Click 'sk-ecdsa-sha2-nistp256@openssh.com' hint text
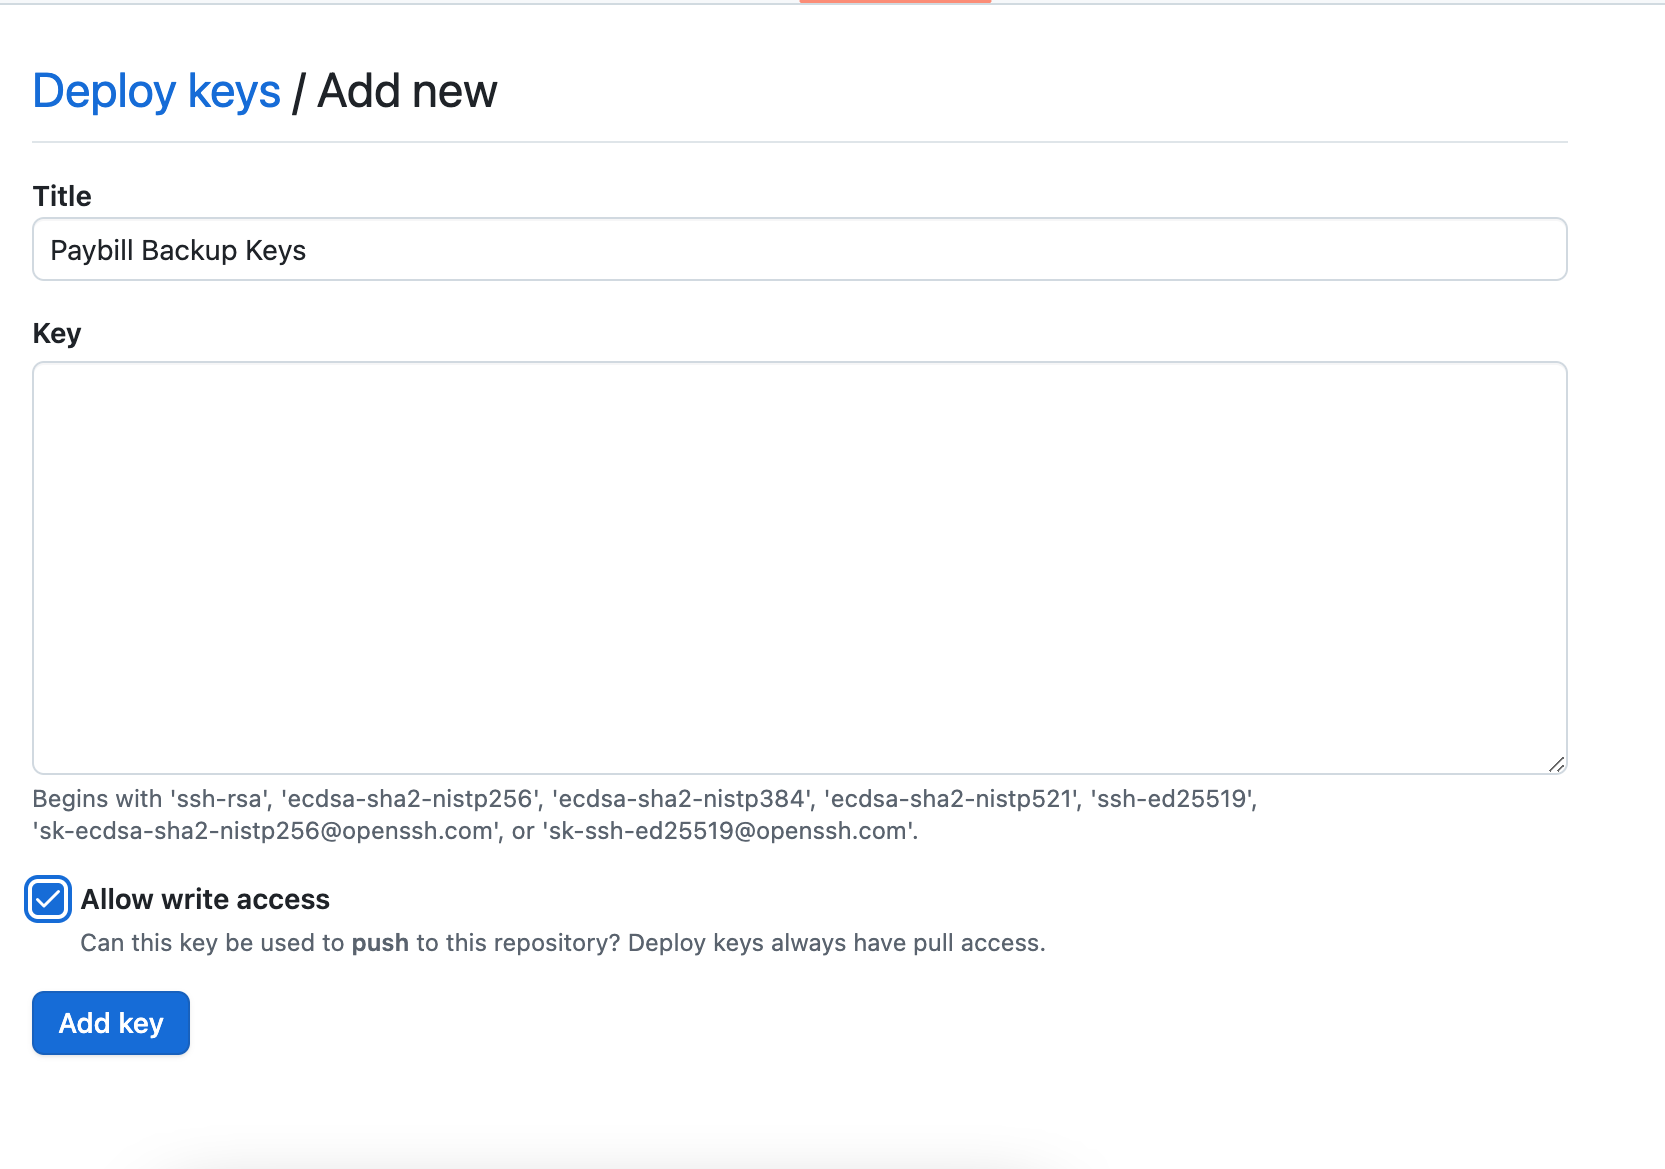The height and width of the screenshot is (1169, 1665). [x=266, y=831]
